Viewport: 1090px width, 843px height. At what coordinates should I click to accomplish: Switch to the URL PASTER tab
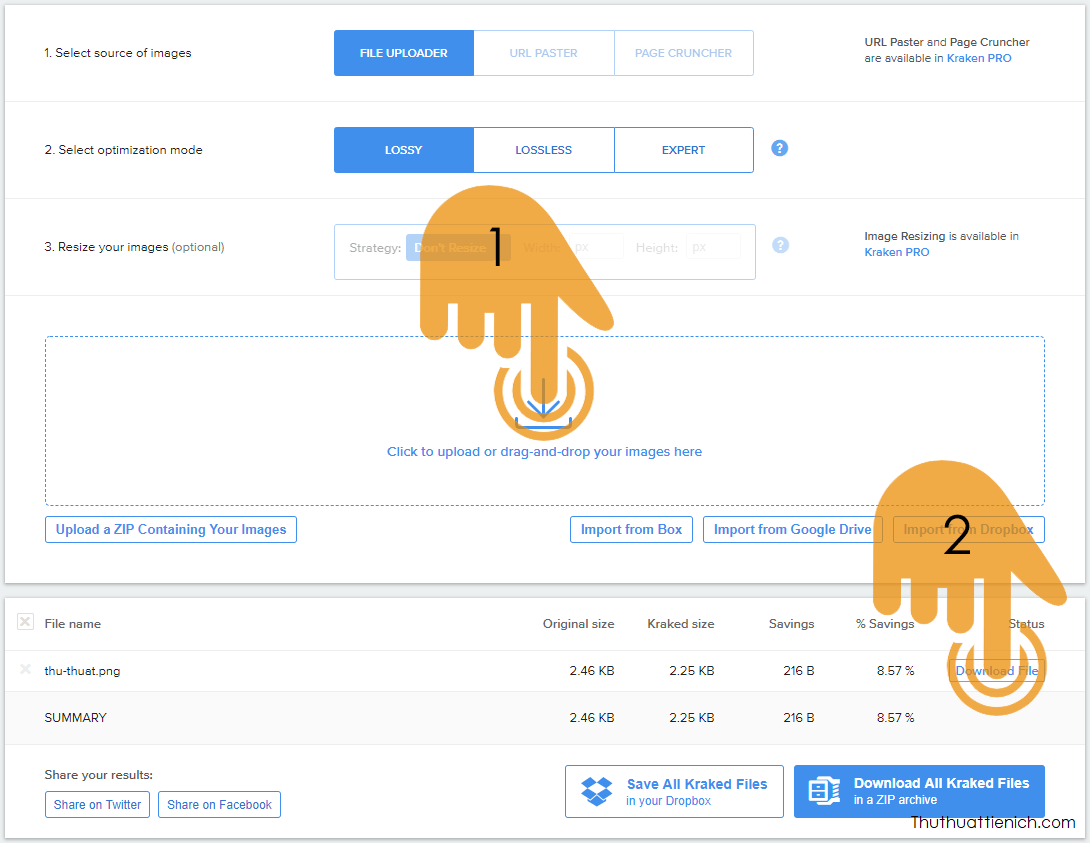click(543, 53)
